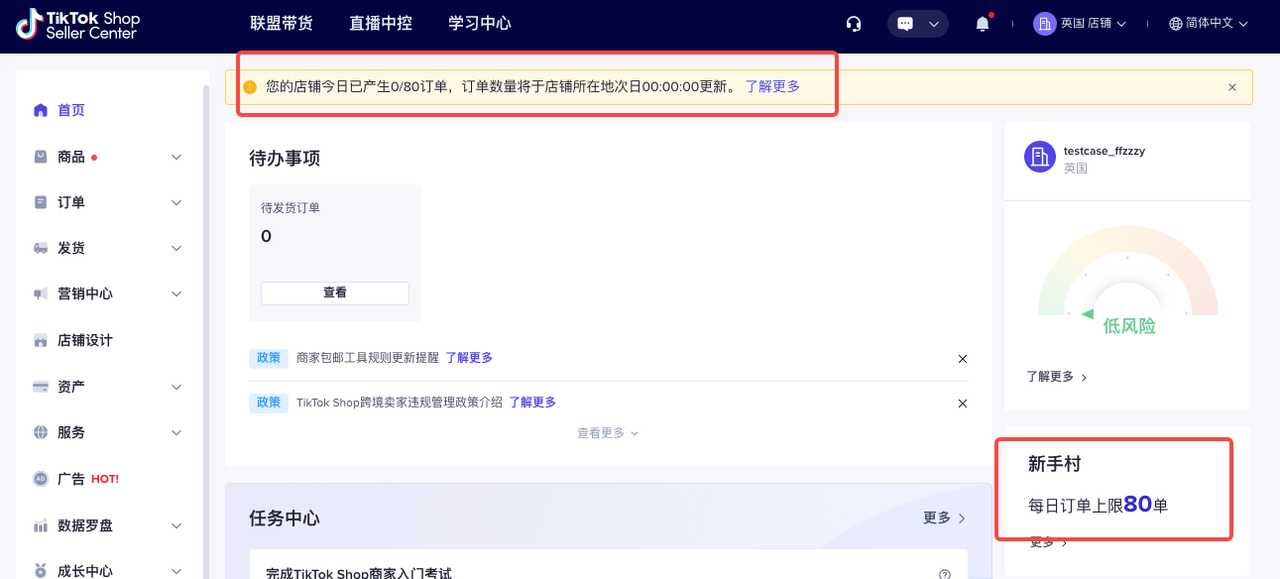
Task: Expand the 资产 sidebar chevron
Action: (x=177, y=386)
